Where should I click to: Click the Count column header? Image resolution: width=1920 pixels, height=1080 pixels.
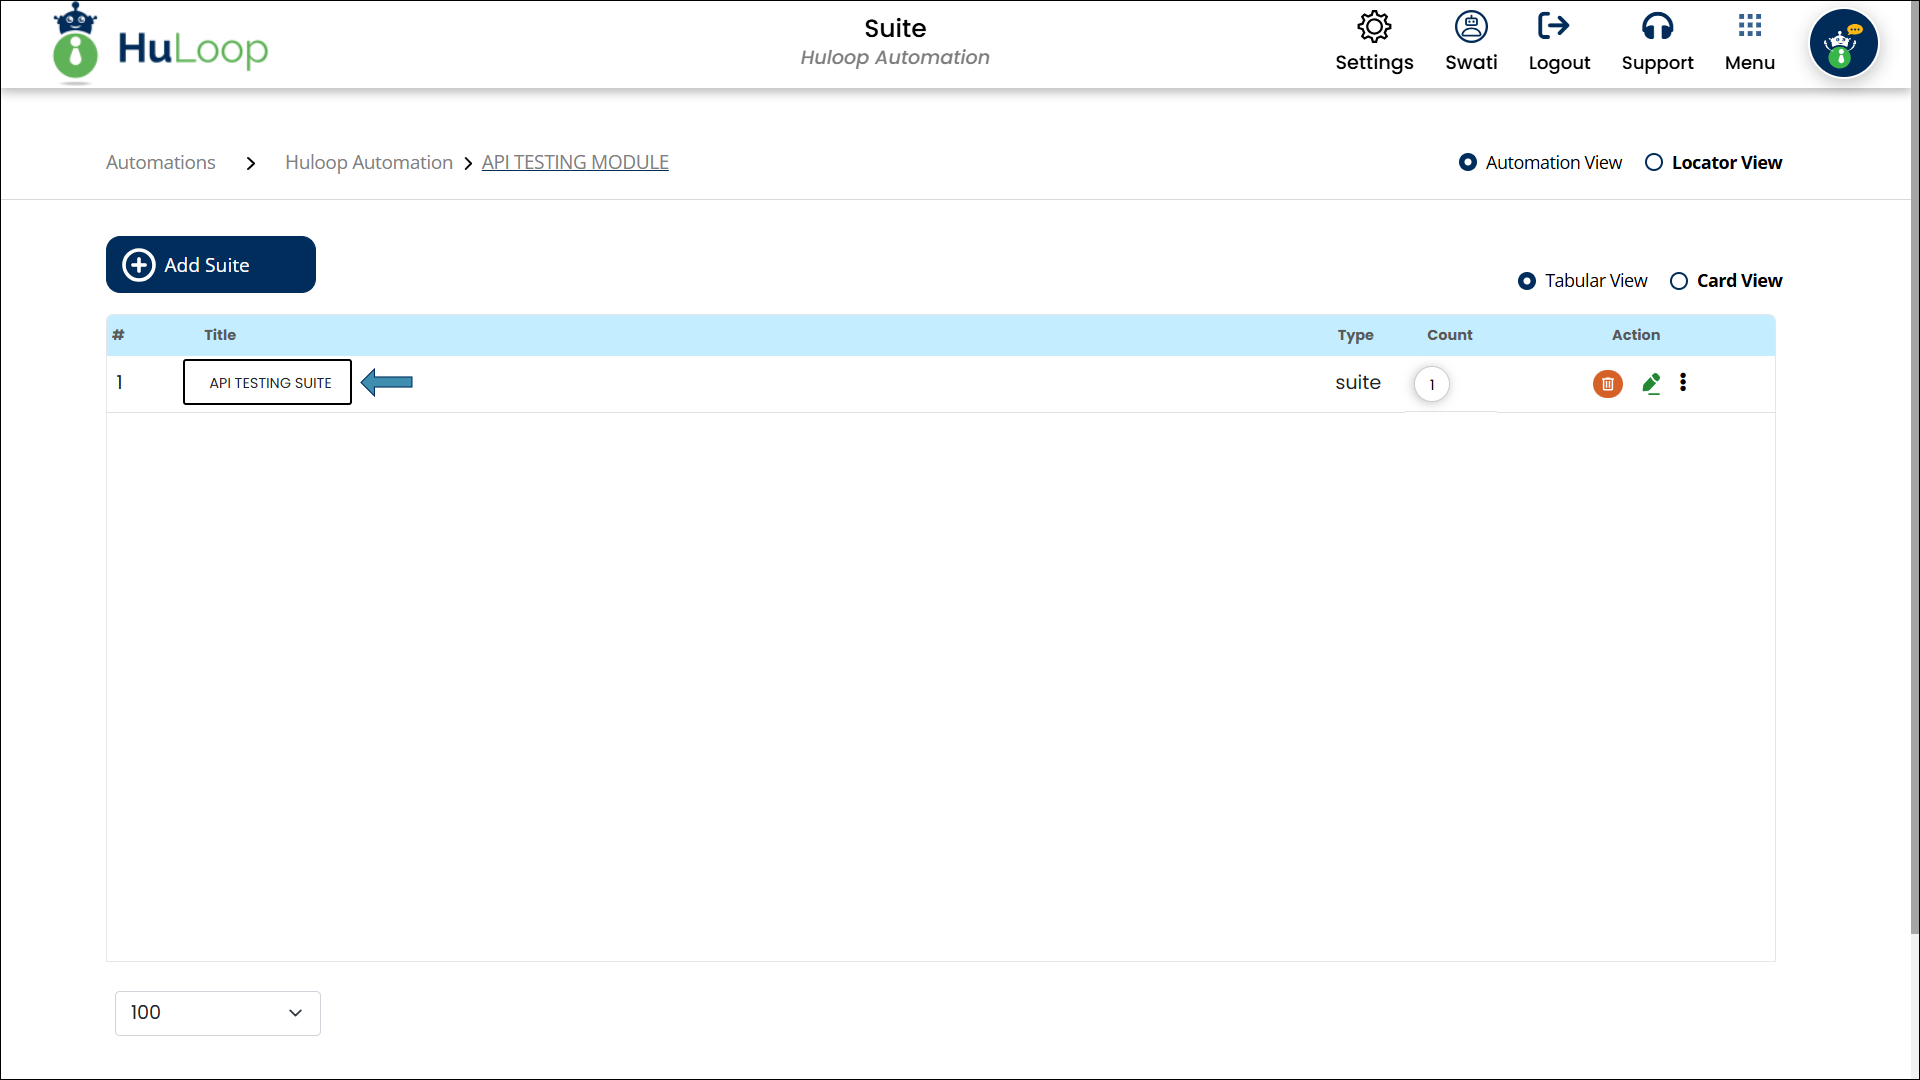point(1450,335)
